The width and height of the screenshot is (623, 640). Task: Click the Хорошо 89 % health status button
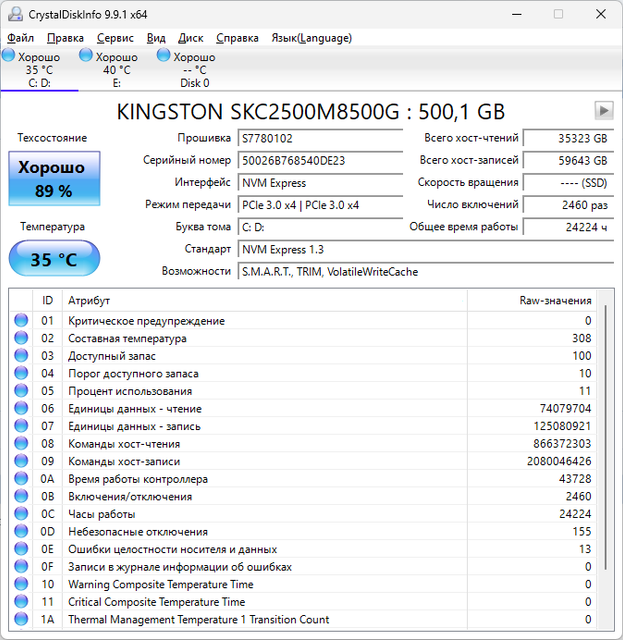click(x=54, y=178)
